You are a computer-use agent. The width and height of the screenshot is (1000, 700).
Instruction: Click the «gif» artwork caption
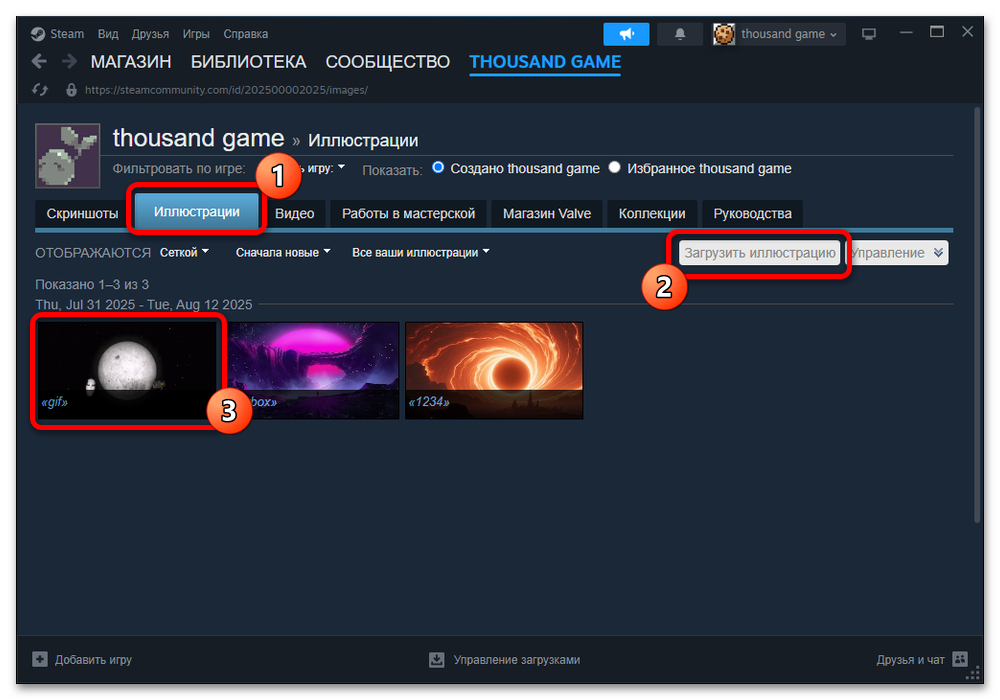[x=54, y=402]
